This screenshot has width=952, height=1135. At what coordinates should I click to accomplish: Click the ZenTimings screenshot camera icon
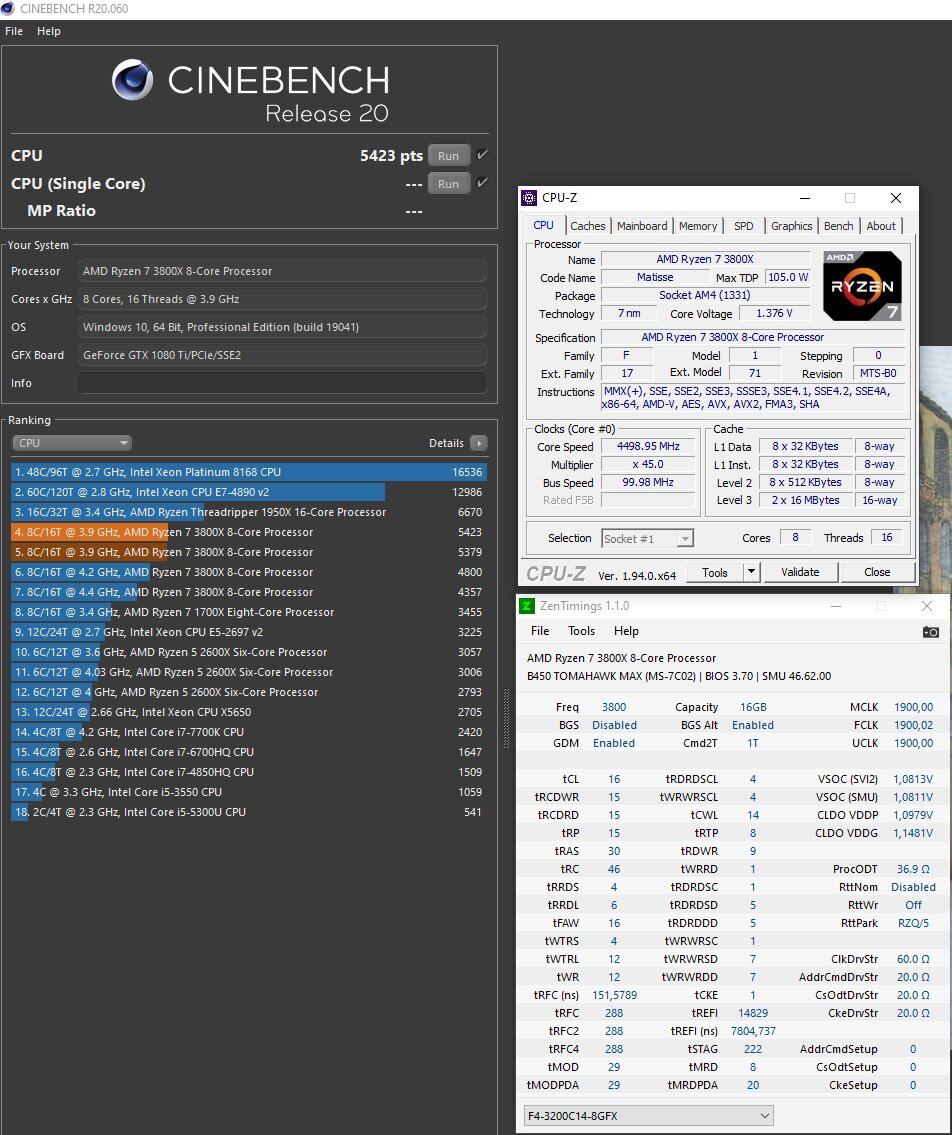click(930, 632)
